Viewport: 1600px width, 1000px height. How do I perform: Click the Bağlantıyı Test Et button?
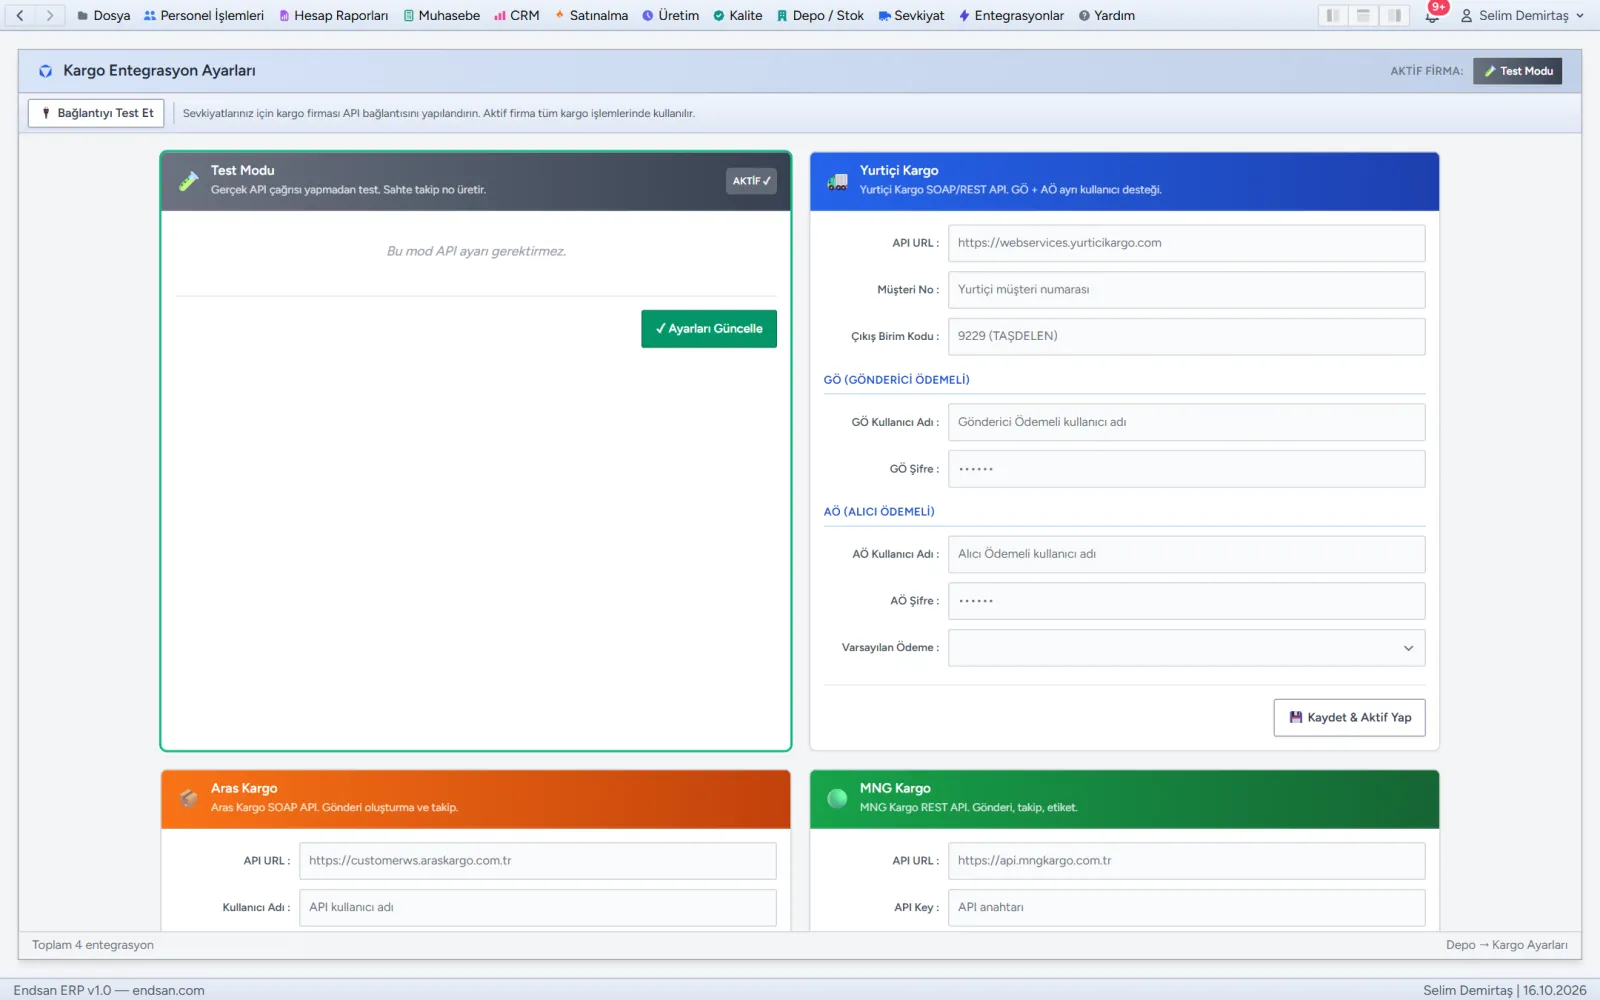click(x=96, y=113)
